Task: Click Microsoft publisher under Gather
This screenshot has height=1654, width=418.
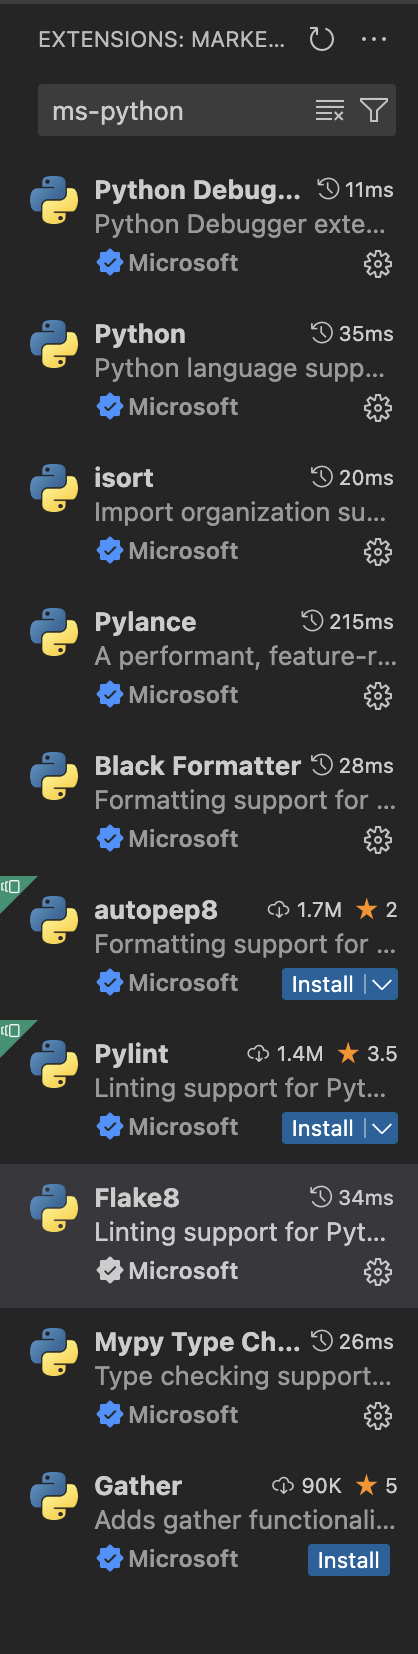Action: pos(183,1559)
